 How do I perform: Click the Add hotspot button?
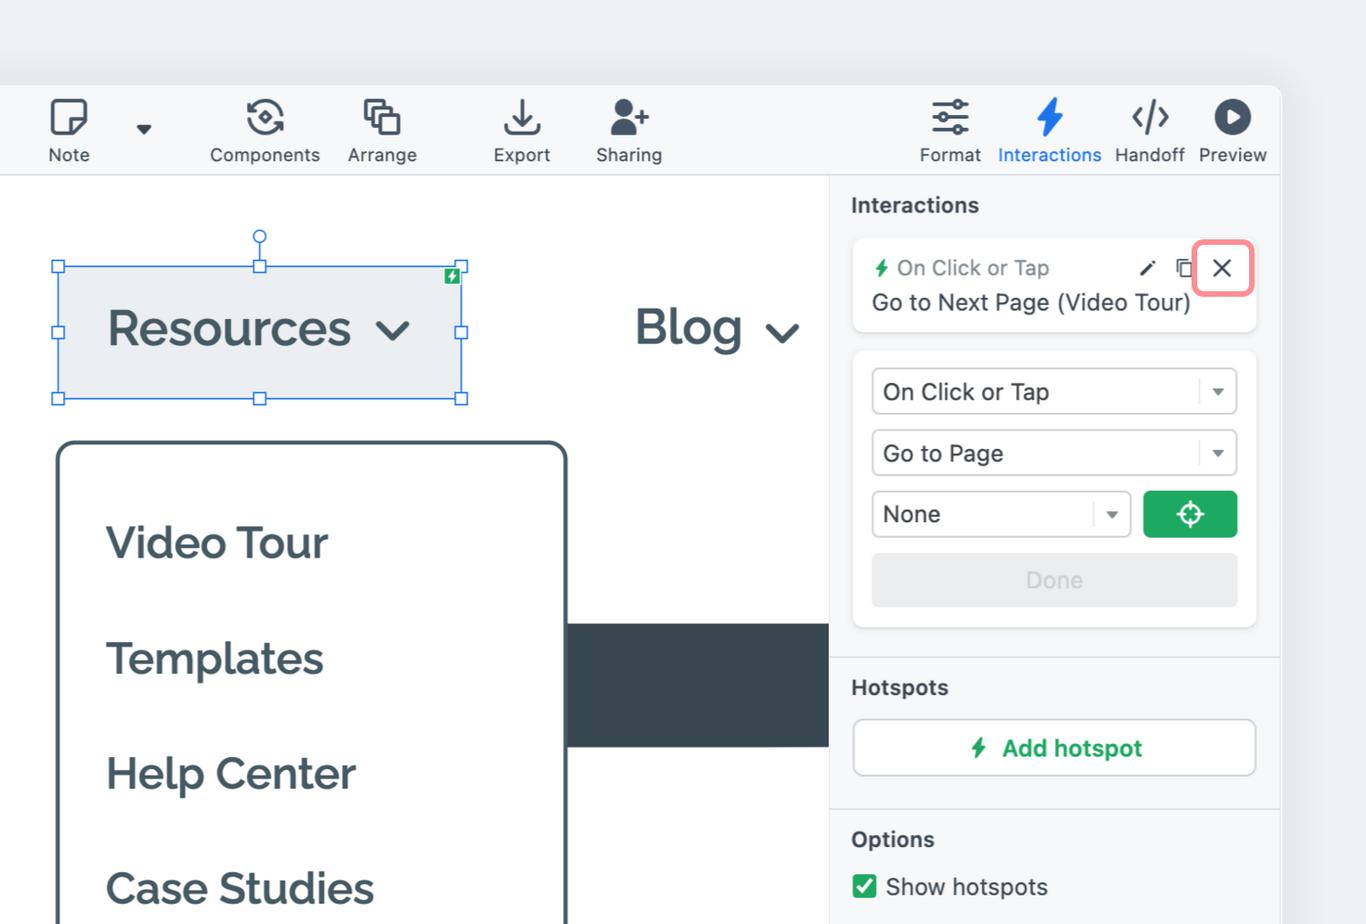[1054, 748]
